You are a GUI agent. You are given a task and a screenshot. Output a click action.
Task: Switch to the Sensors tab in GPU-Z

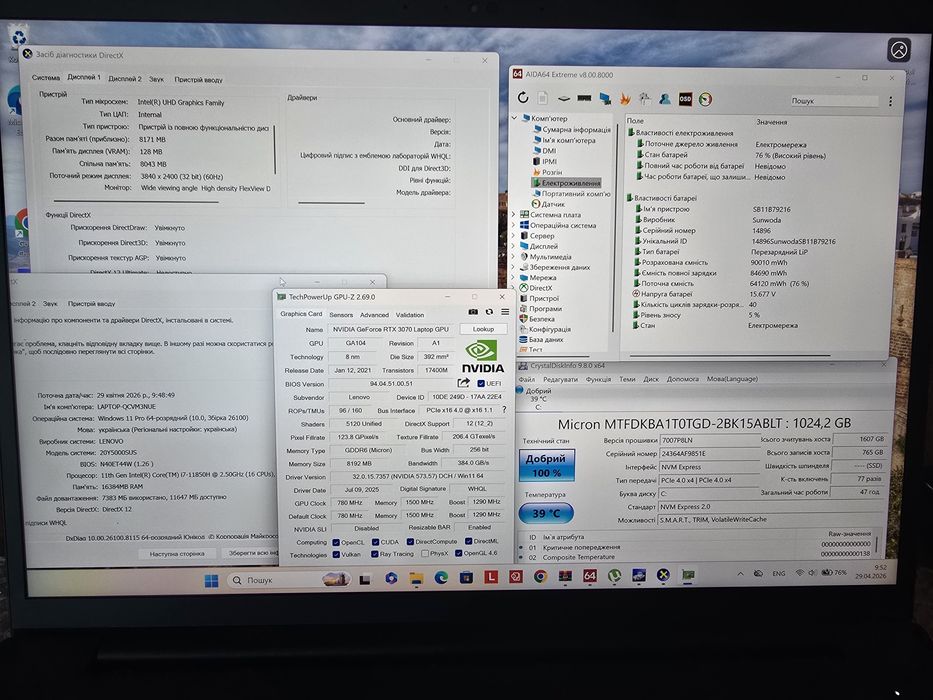coord(341,315)
